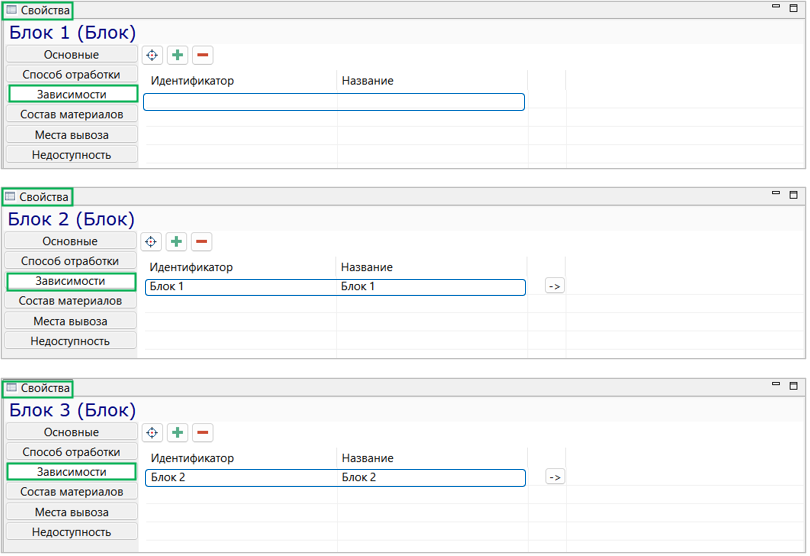Viewport: 810px width, 556px height.
Task: Open Основные section in Блок 2 panel
Action: tap(70, 241)
